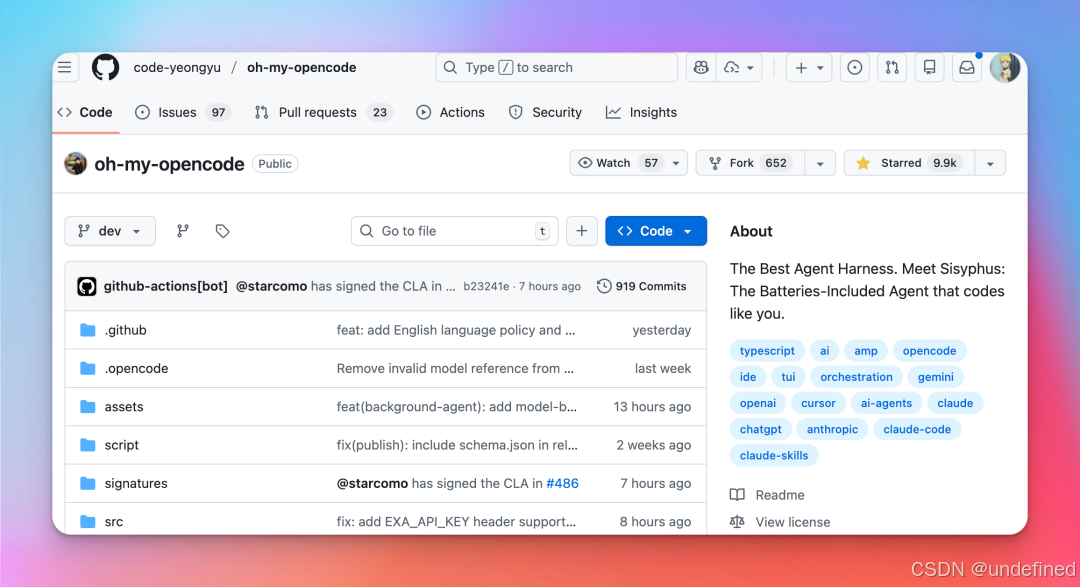The width and height of the screenshot is (1080, 587).
Task: Expand the star lists dropdown arrow
Action: pos(990,163)
